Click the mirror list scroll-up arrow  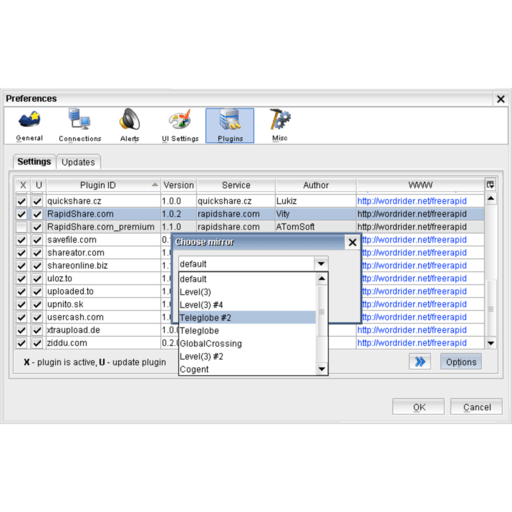pos(322,278)
